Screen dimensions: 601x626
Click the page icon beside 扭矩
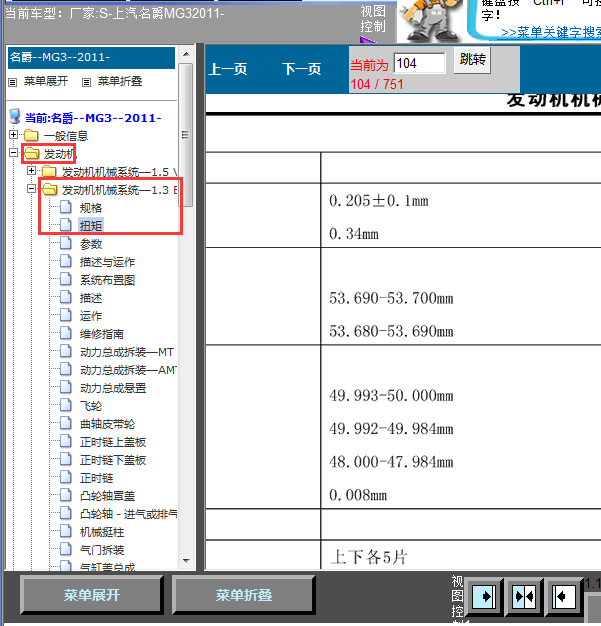pyautogui.click(x=66, y=225)
